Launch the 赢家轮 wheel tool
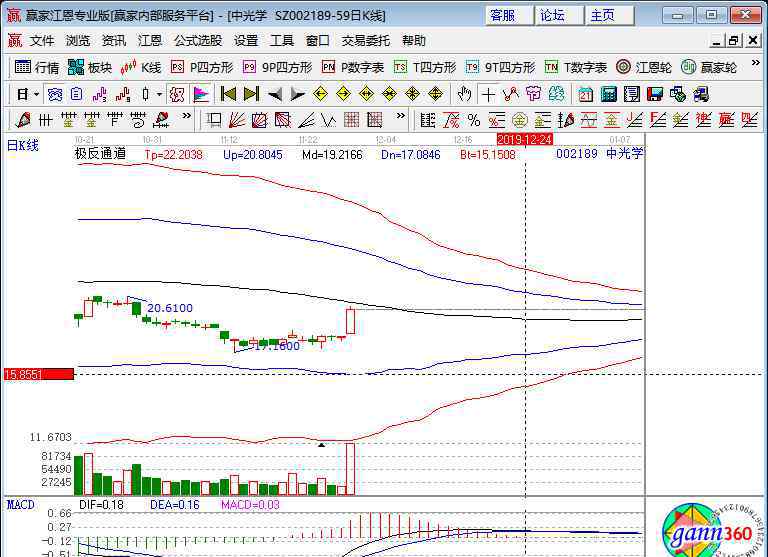Image resolution: width=768 pixels, height=557 pixels. 709,67
